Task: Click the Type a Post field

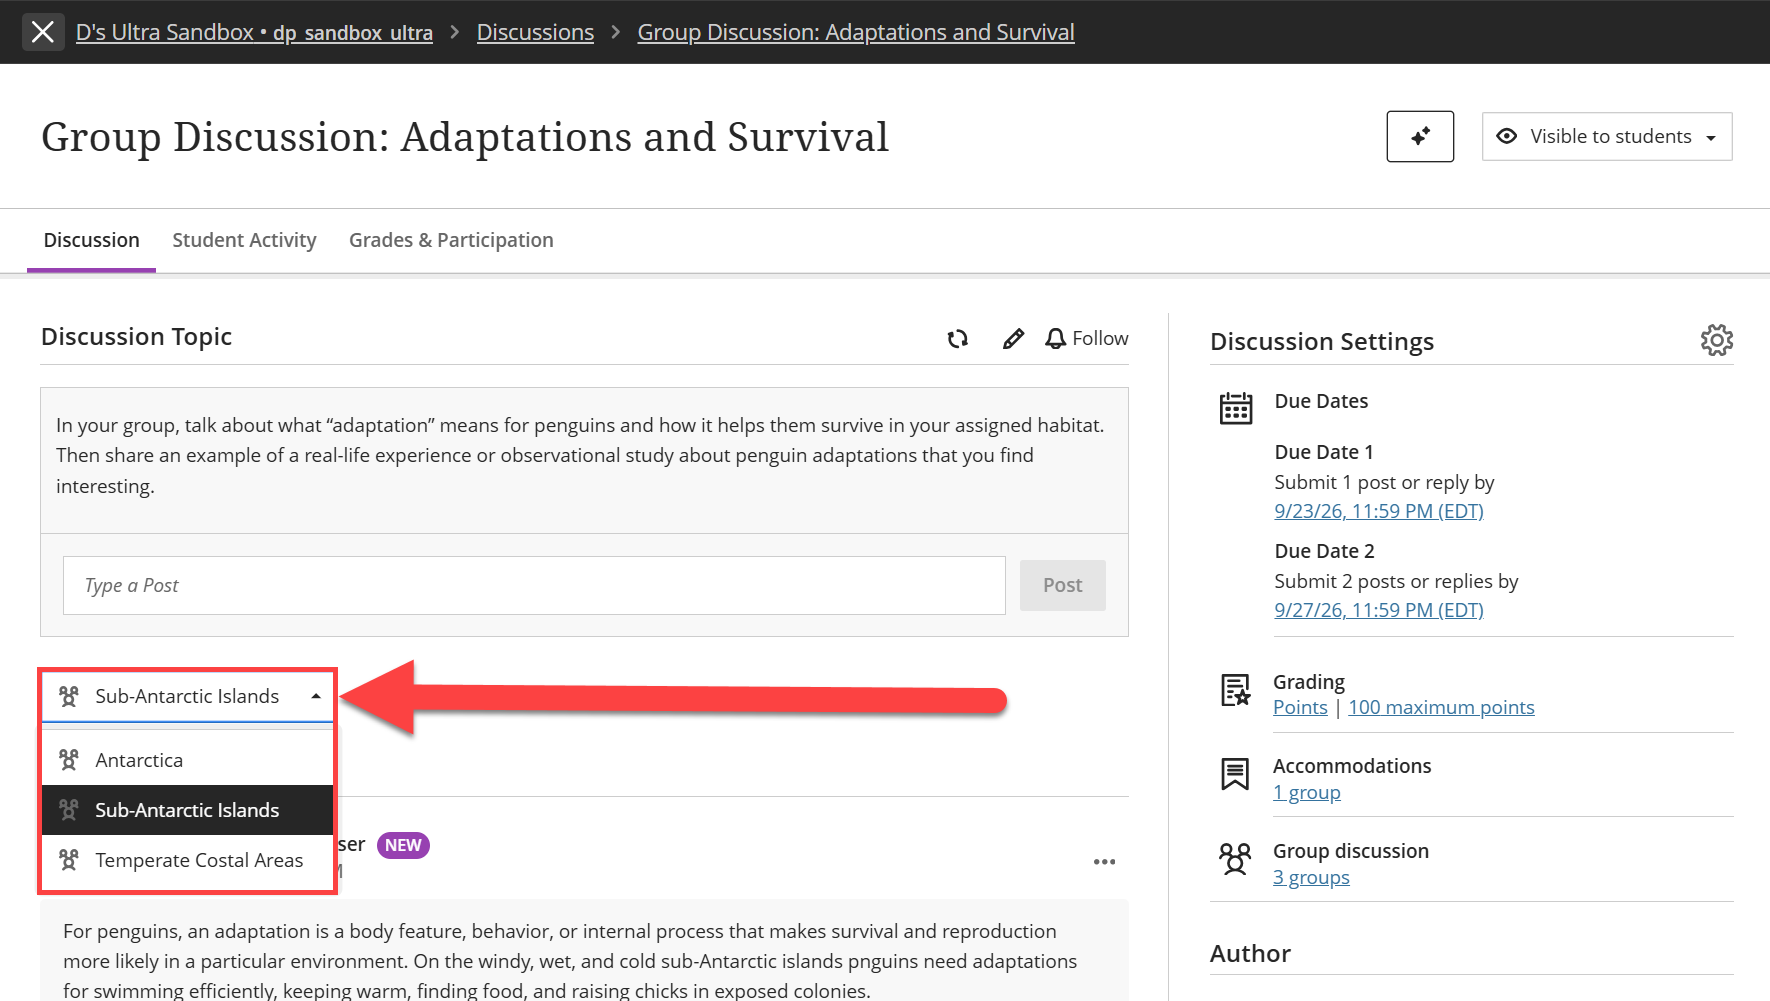Action: (x=534, y=585)
